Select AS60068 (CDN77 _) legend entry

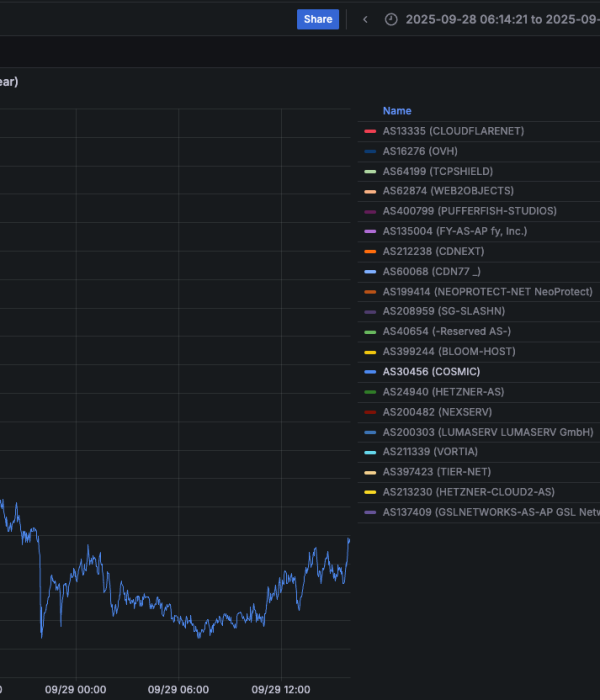point(431,271)
